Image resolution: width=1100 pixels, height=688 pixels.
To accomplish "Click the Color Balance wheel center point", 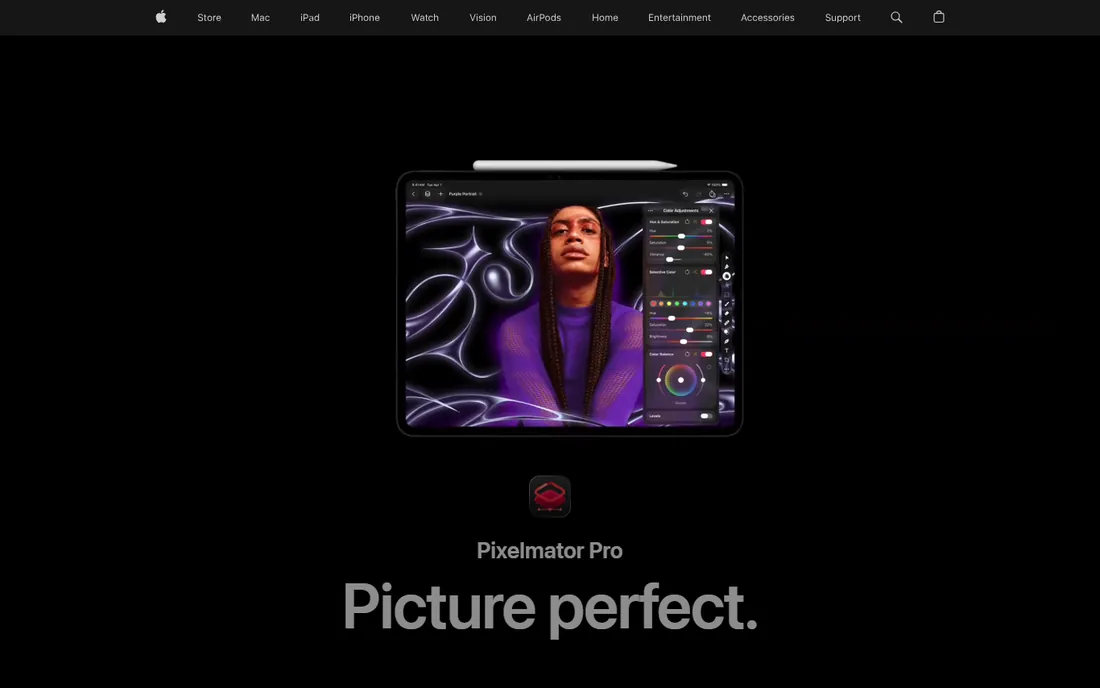I will [680, 380].
